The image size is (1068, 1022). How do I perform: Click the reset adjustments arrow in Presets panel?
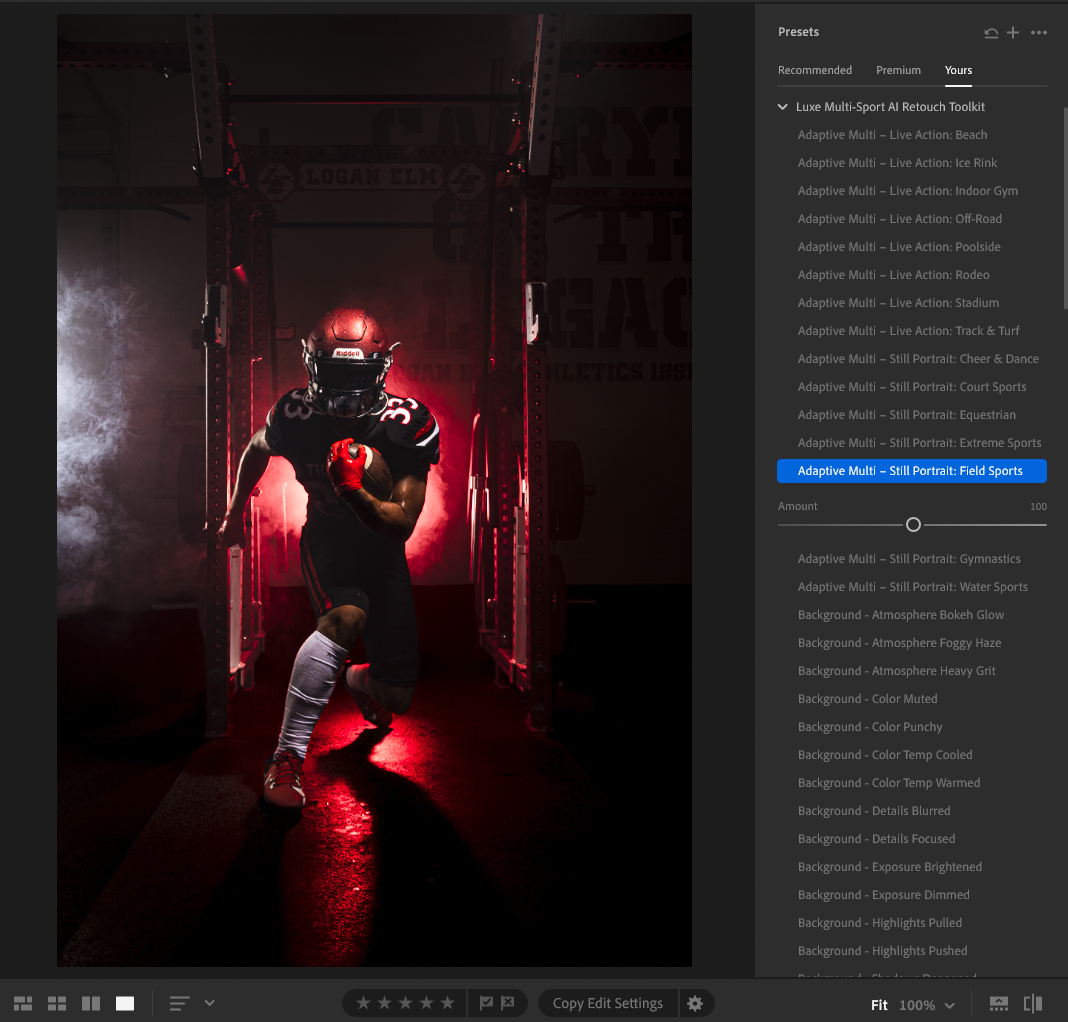991,32
